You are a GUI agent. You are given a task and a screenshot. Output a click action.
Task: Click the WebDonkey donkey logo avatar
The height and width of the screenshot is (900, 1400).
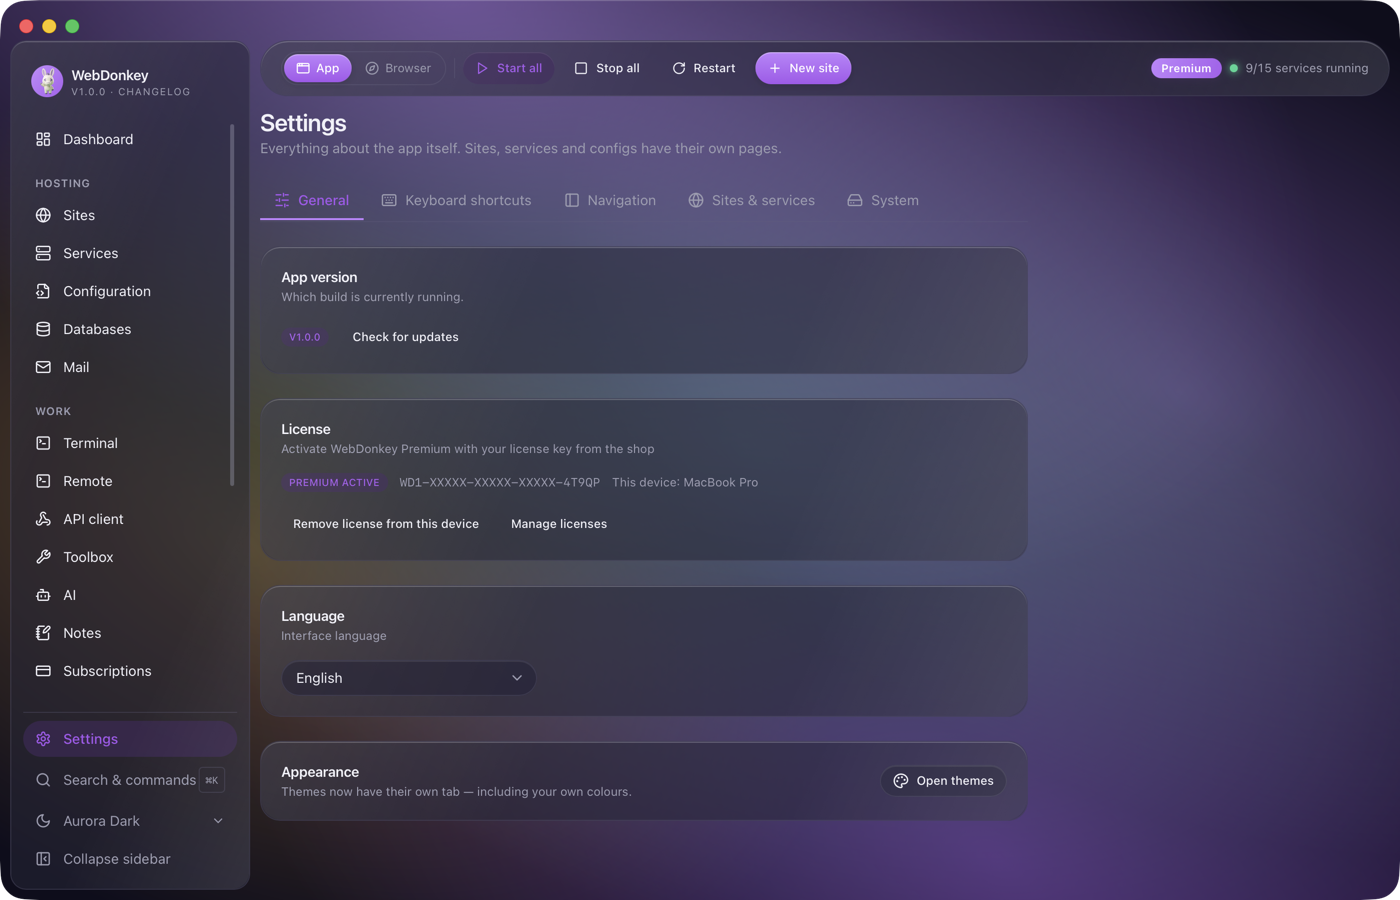tap(47, 81)
